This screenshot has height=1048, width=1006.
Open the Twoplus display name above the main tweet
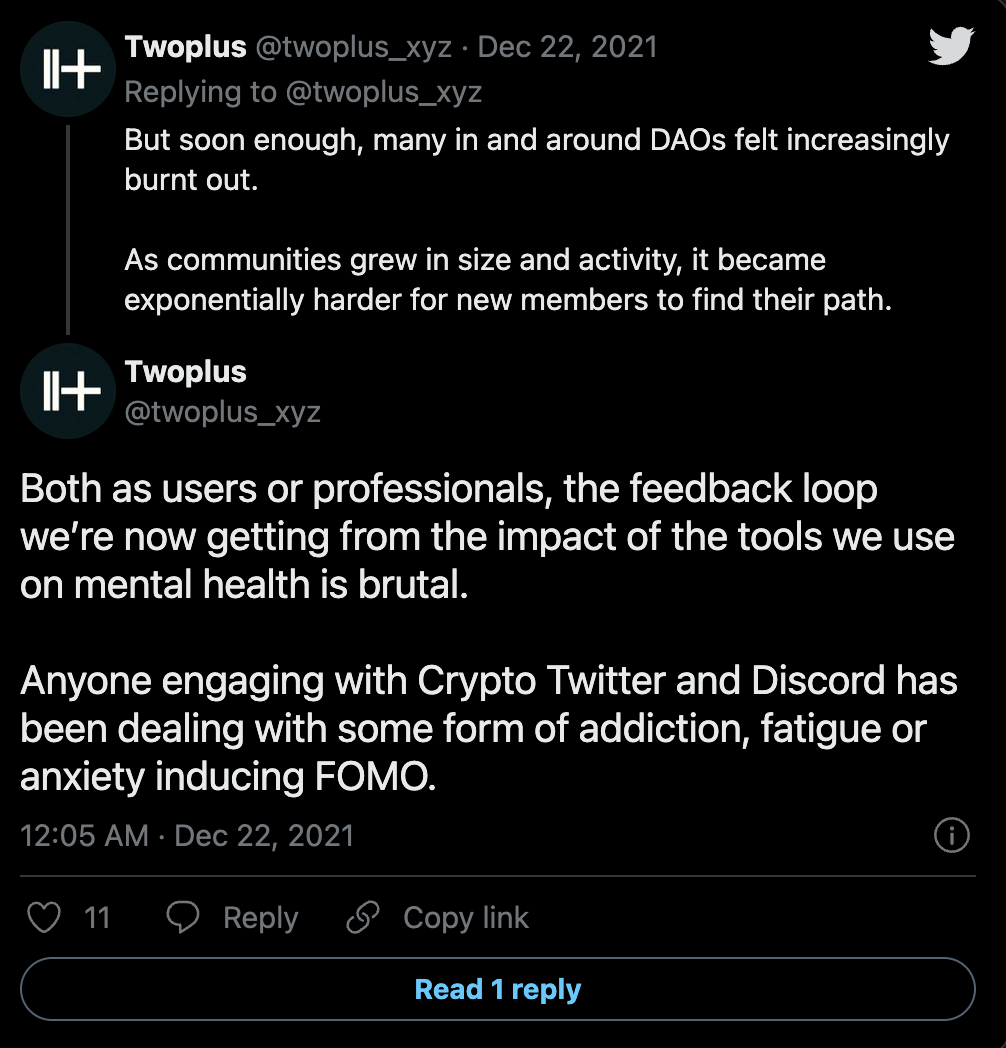click(186, 372)
